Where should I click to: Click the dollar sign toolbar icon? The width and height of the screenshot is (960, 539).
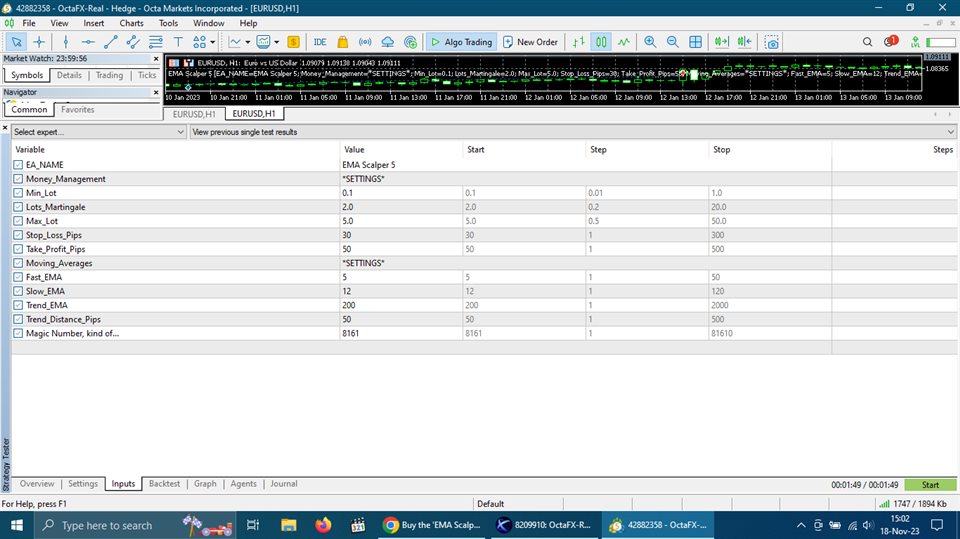(x=293, y=42)
